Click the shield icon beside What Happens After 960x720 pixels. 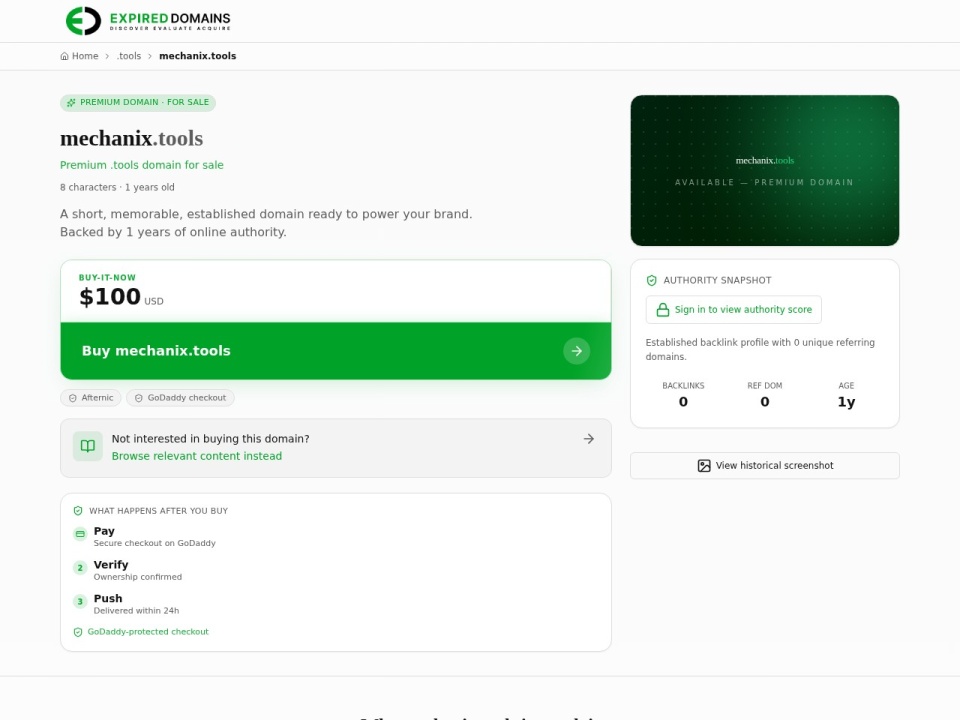pos(78,511)
